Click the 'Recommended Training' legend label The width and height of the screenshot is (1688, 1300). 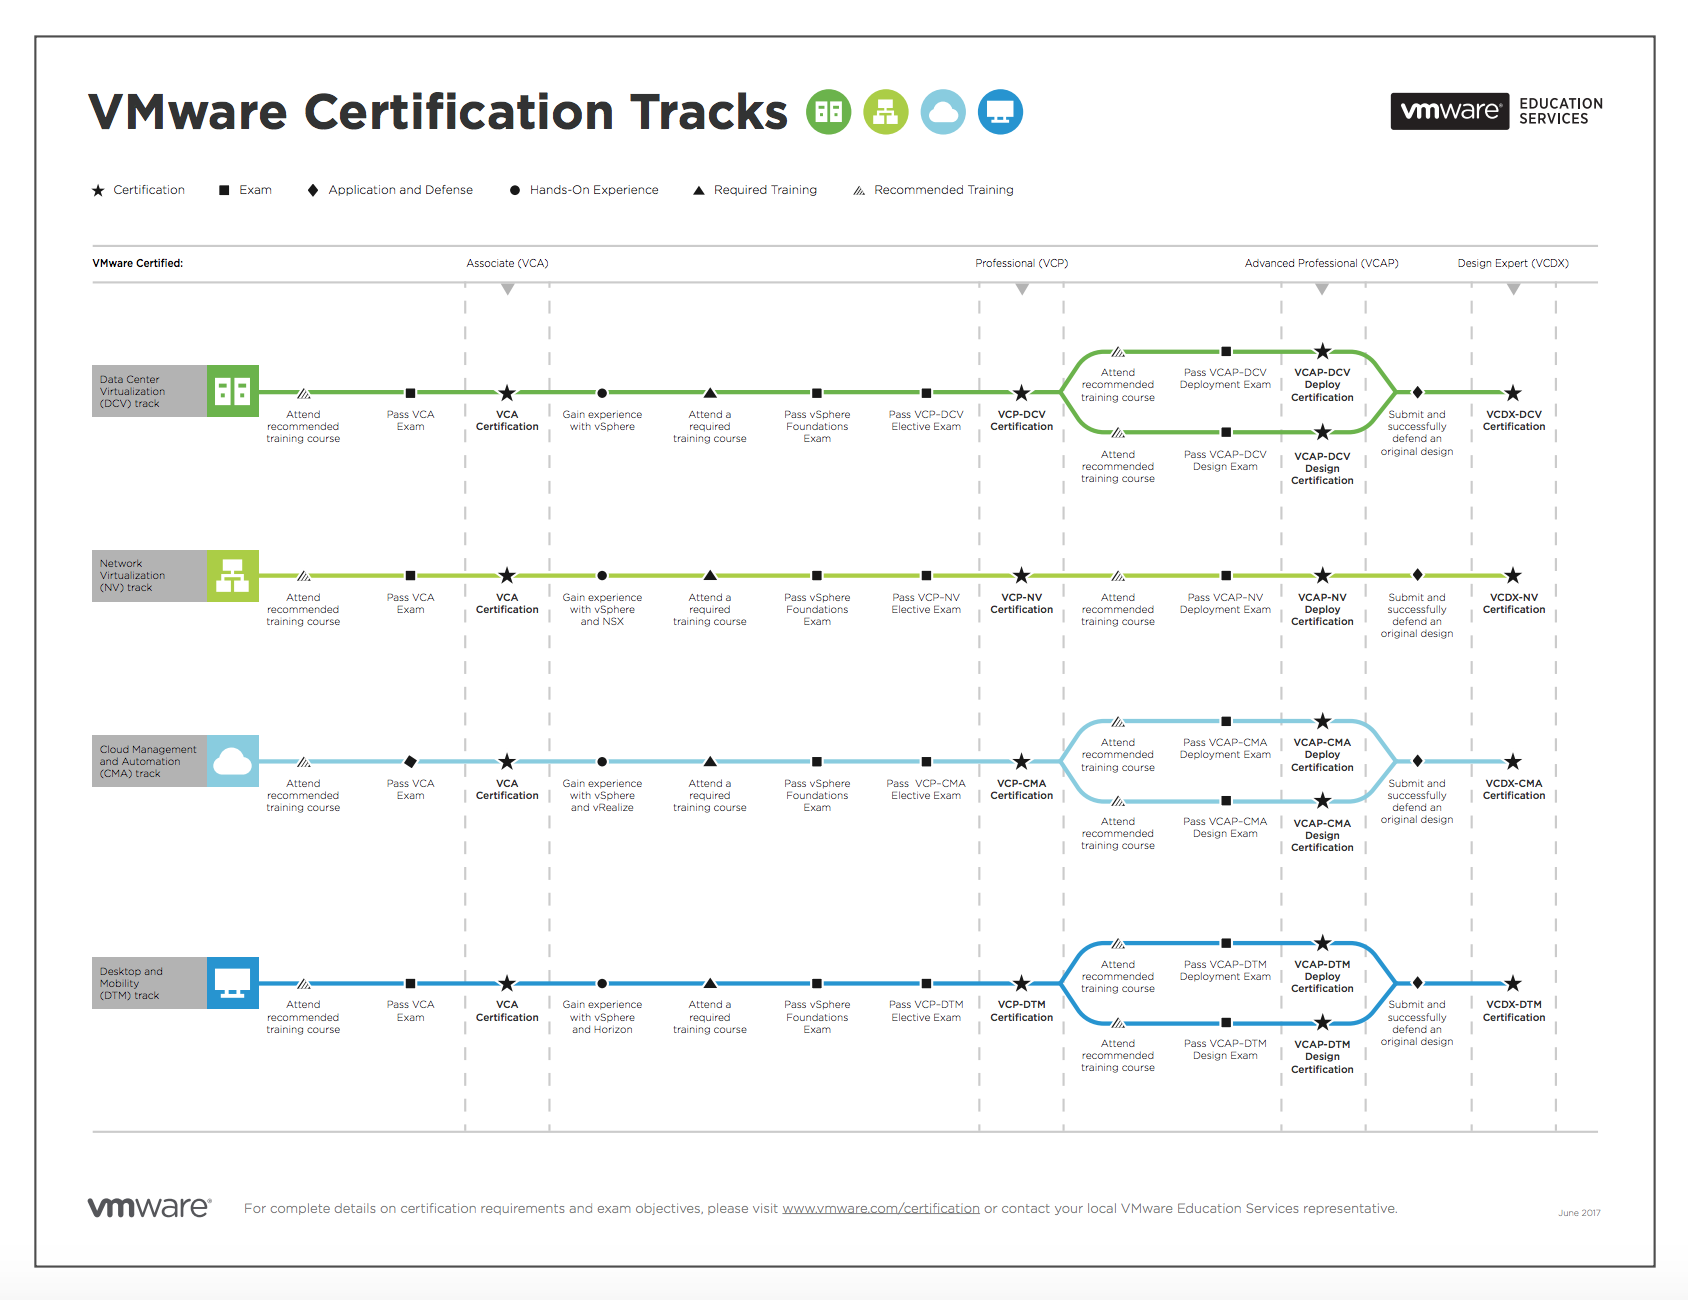(944, 190)
